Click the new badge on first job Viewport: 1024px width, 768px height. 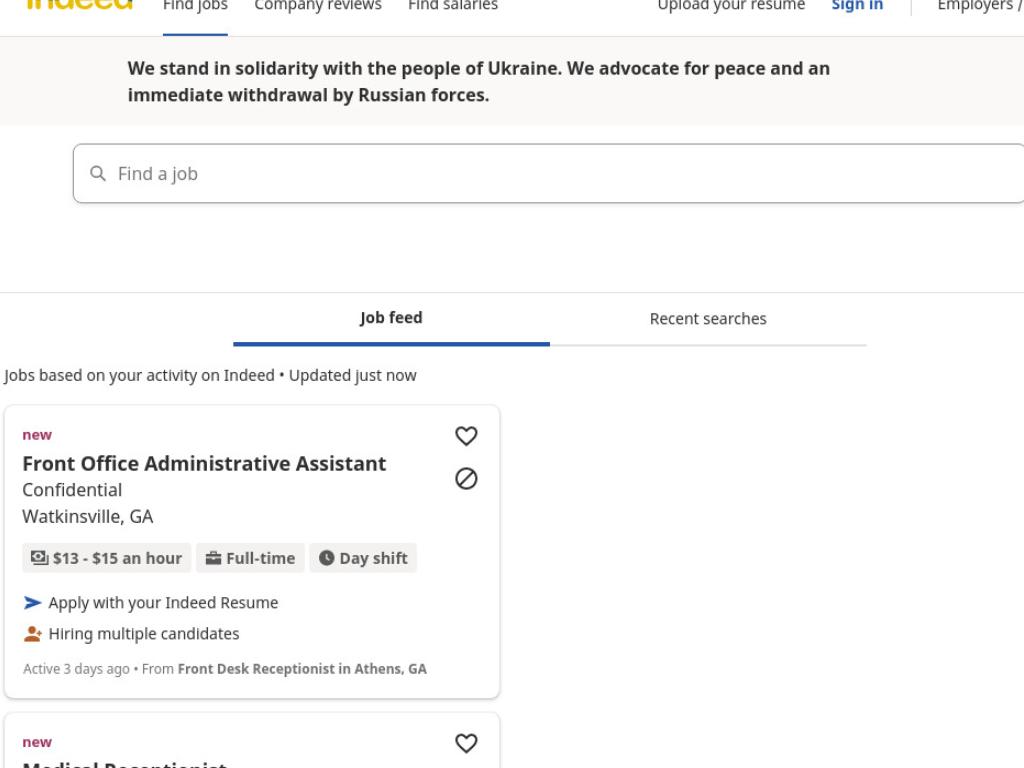pos(37,435)
